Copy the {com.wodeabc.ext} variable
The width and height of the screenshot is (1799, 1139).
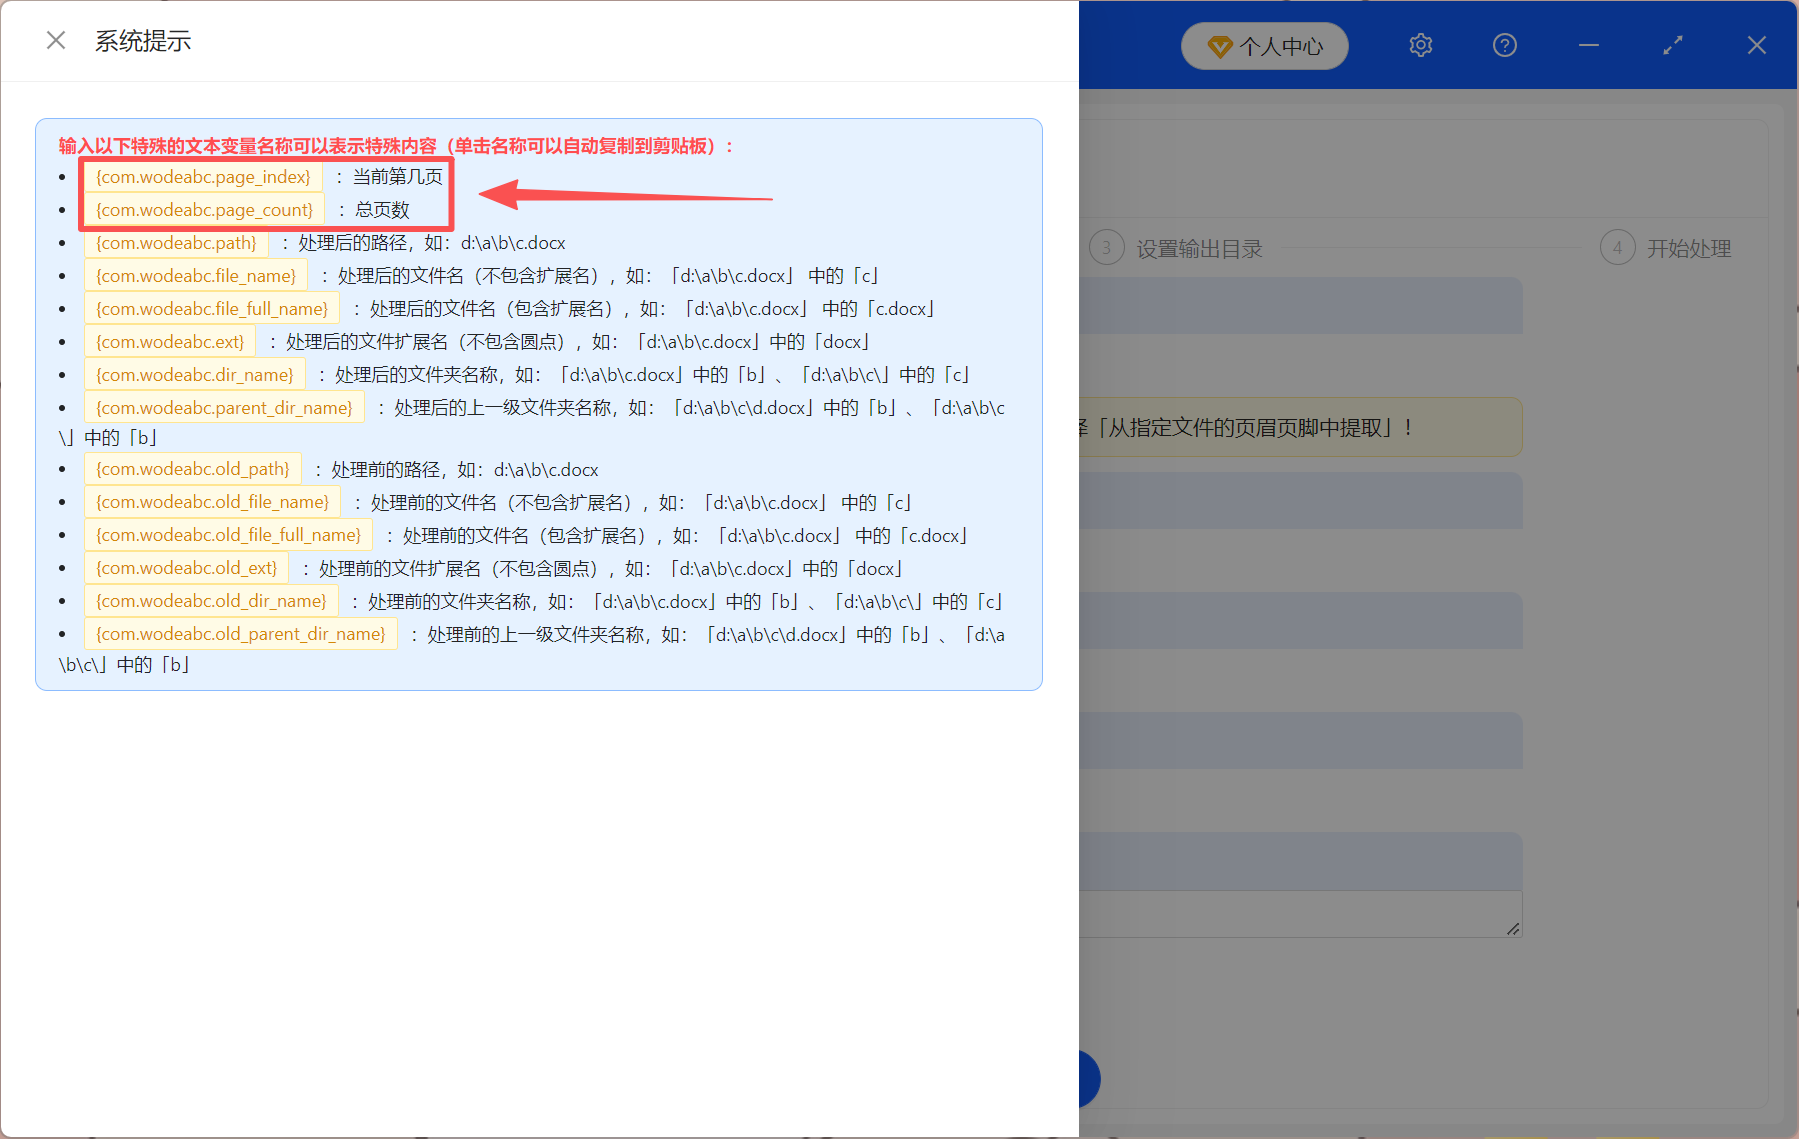(x=169, y=341)
